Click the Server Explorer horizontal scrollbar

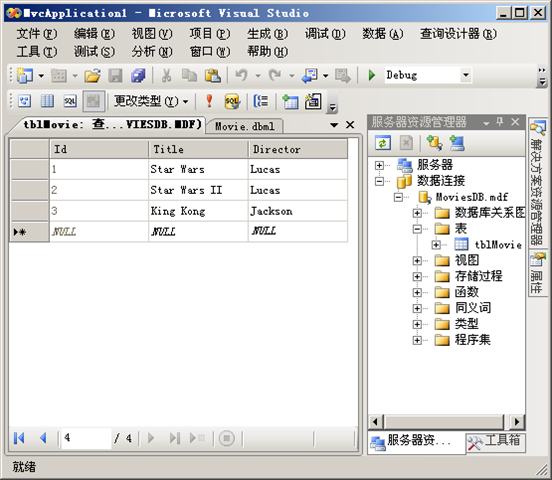tap(445, 422)
